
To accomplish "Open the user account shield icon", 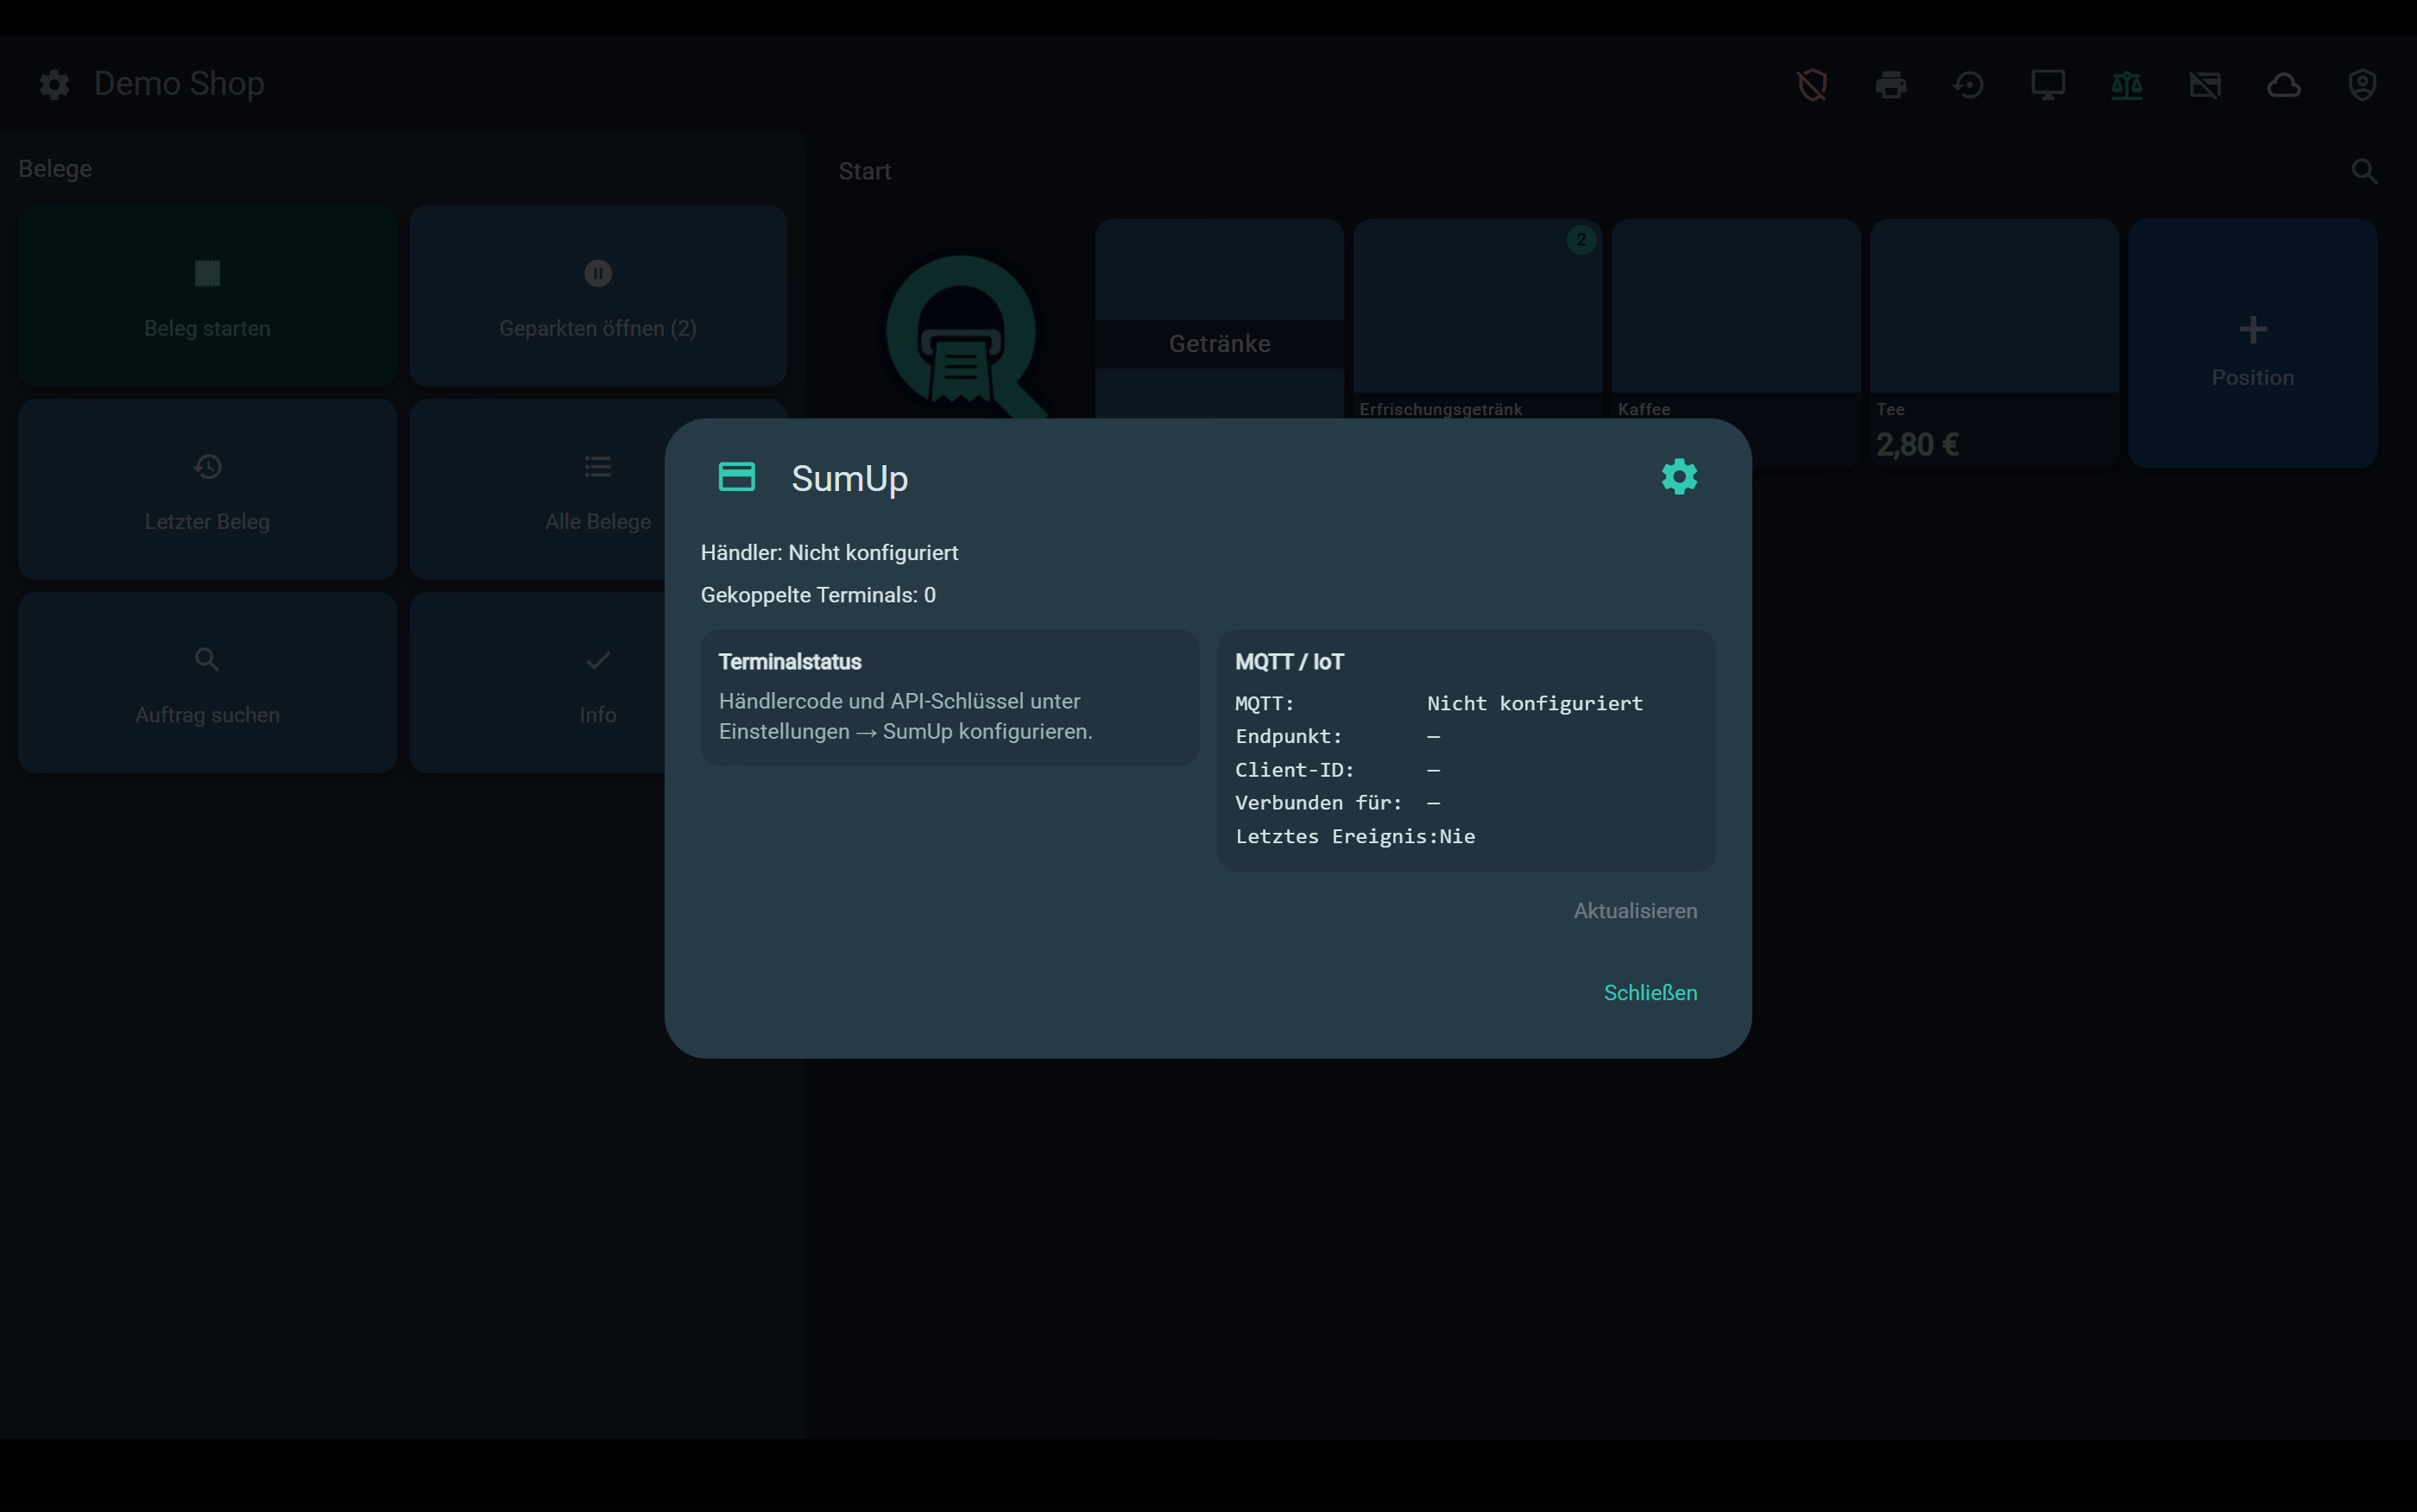I will point(2362,85).
